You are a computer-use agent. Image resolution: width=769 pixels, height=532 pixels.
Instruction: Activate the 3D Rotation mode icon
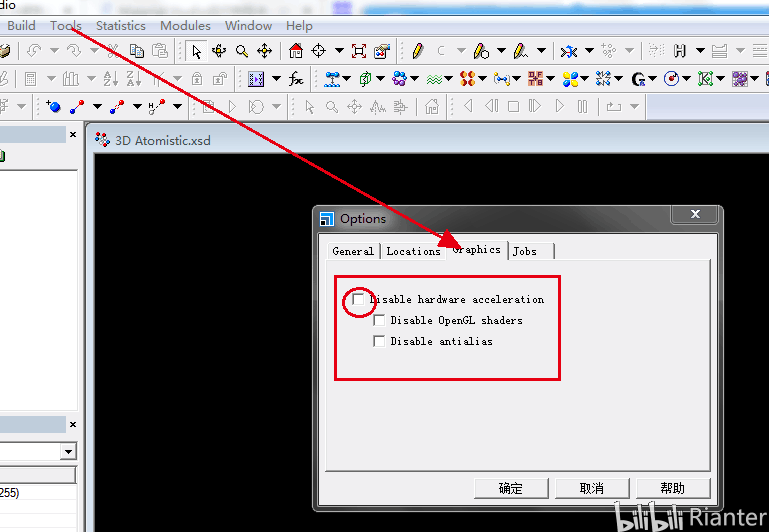pyautogui.click(x=219, y=51)
